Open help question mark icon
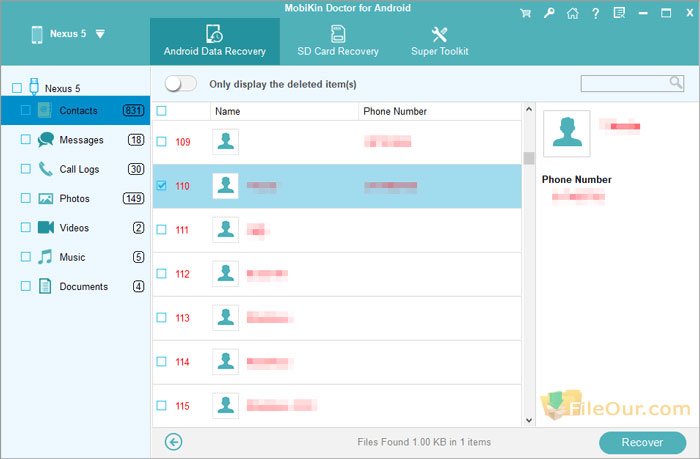The width and height of the screenshot is (700, 459). click(x=596, y=13)
